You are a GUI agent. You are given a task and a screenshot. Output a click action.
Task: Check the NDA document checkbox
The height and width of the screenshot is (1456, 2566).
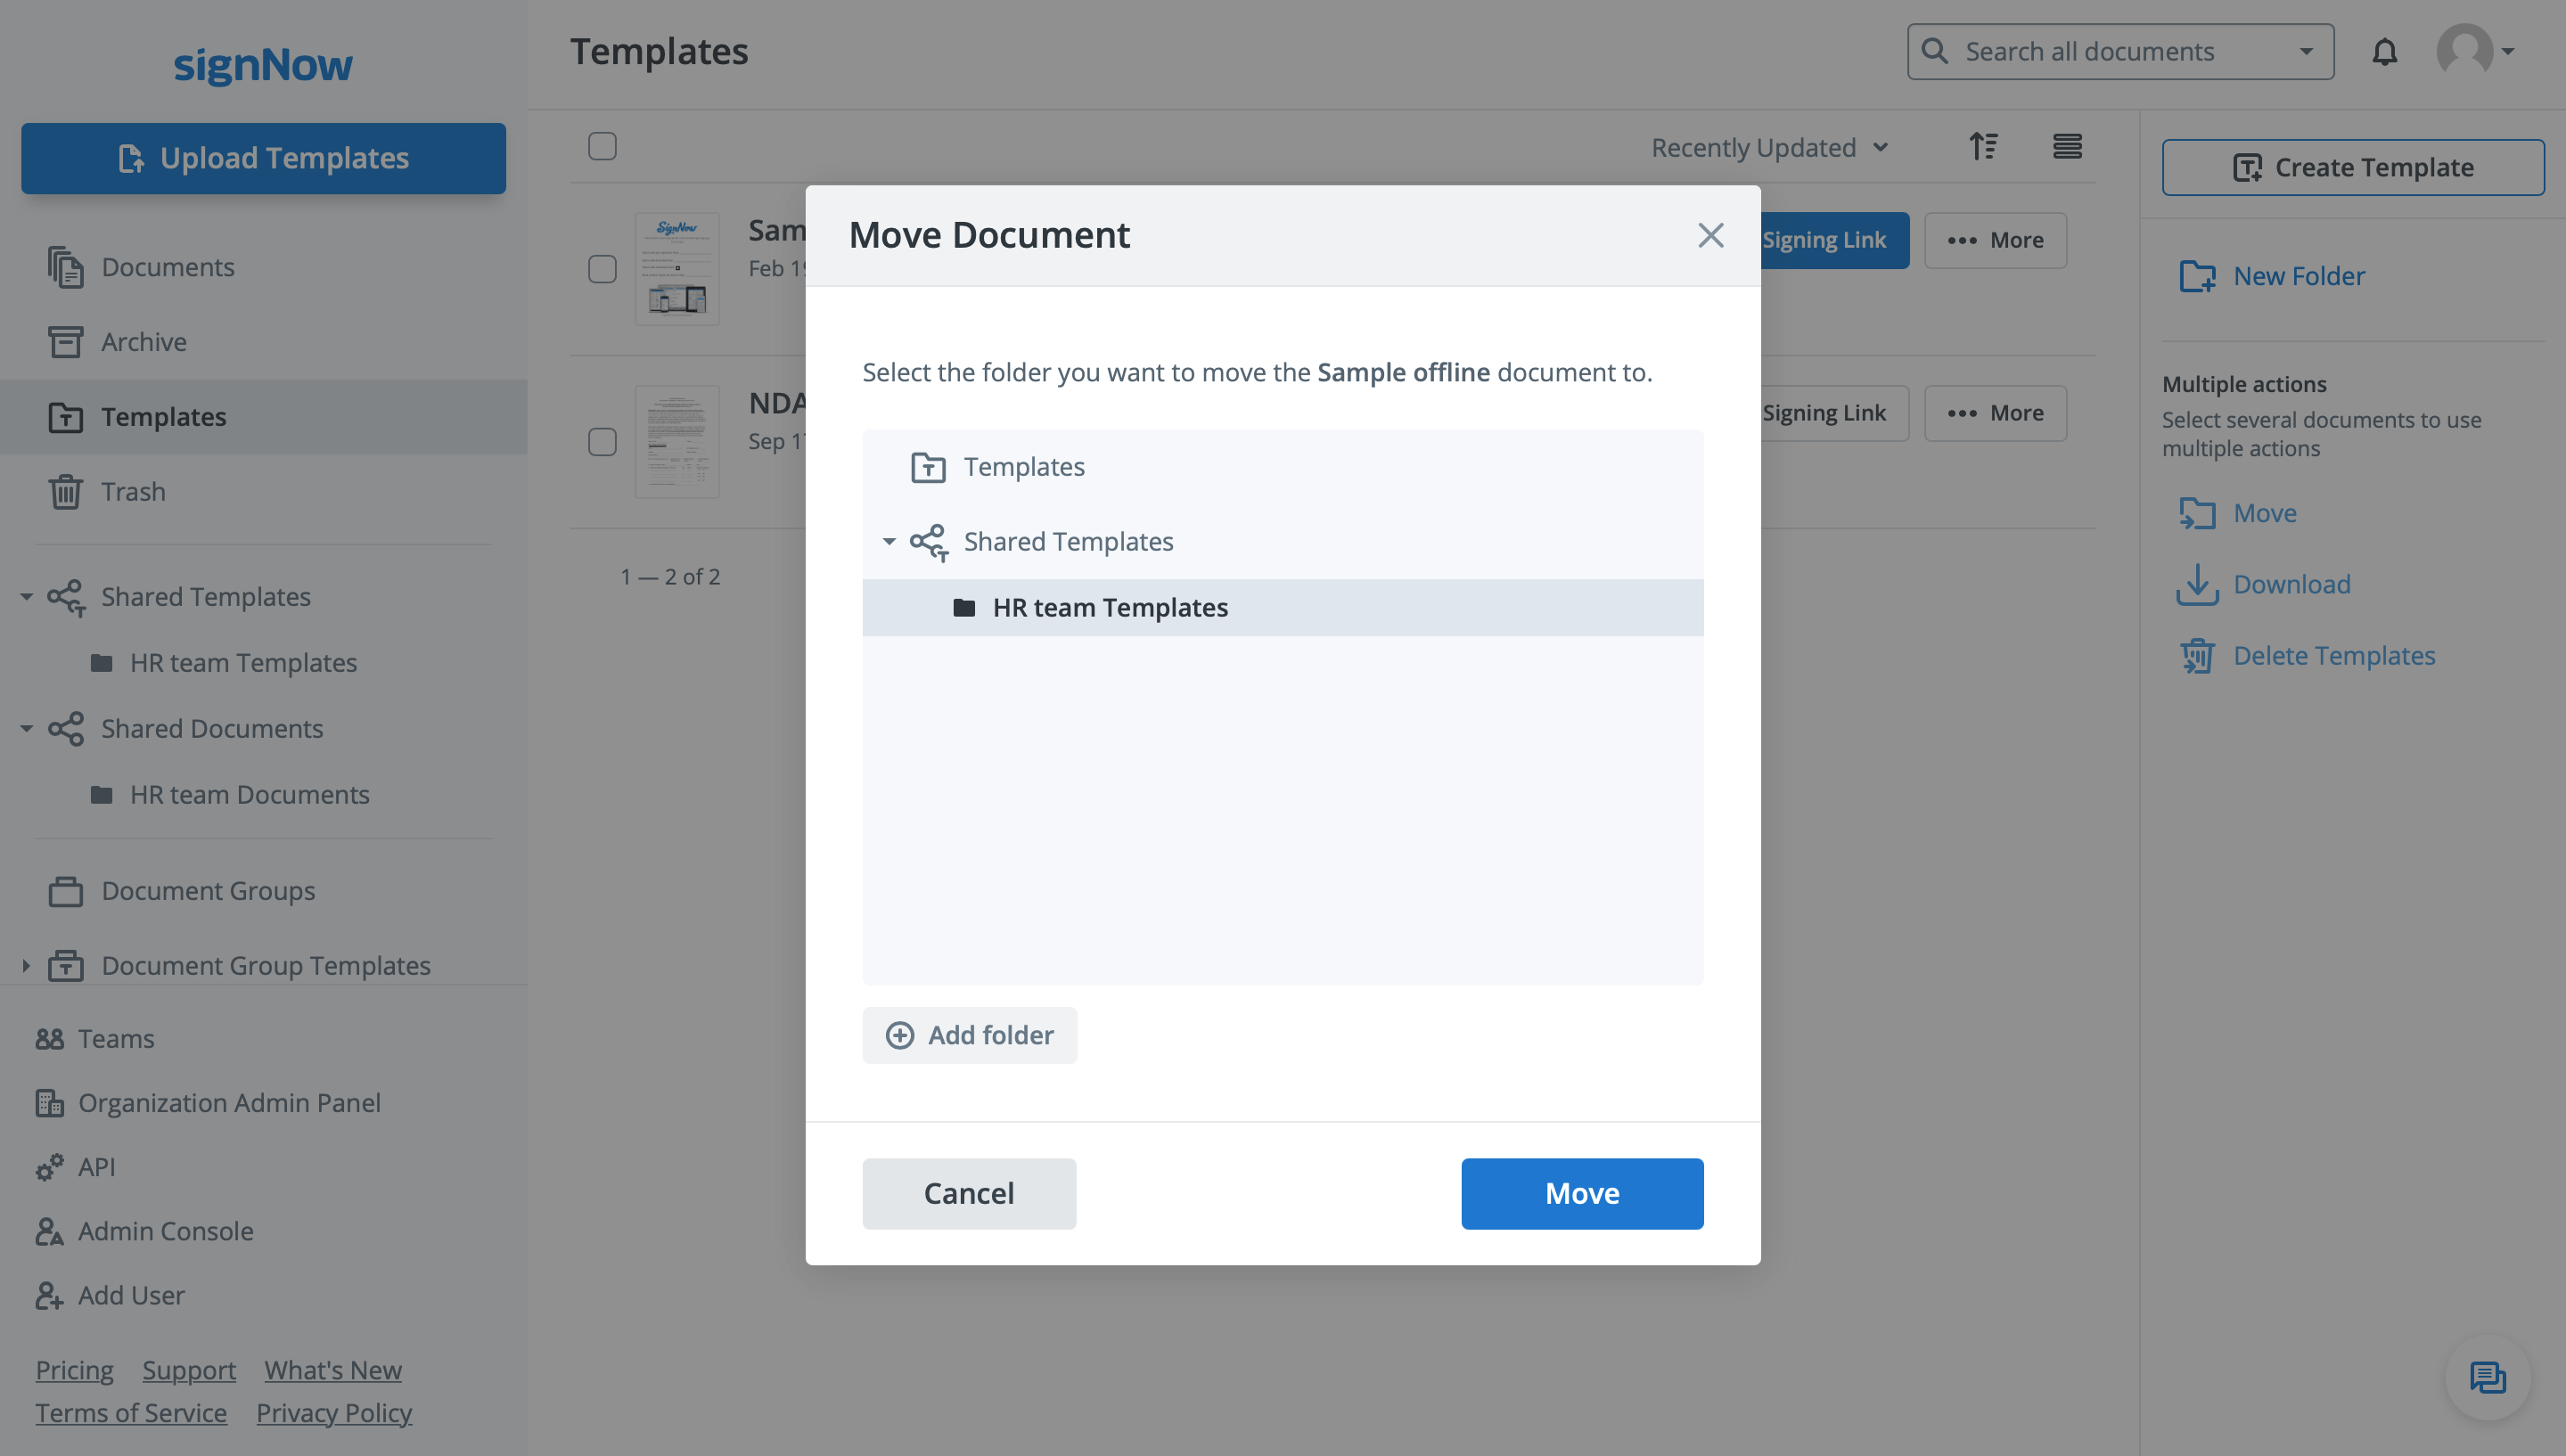coord(603,439)
